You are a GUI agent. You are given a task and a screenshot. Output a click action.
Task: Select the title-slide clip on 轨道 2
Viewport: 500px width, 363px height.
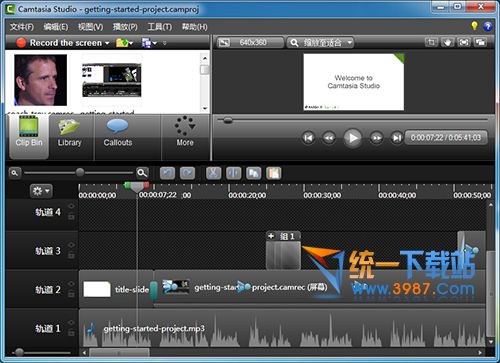(116, 289)
